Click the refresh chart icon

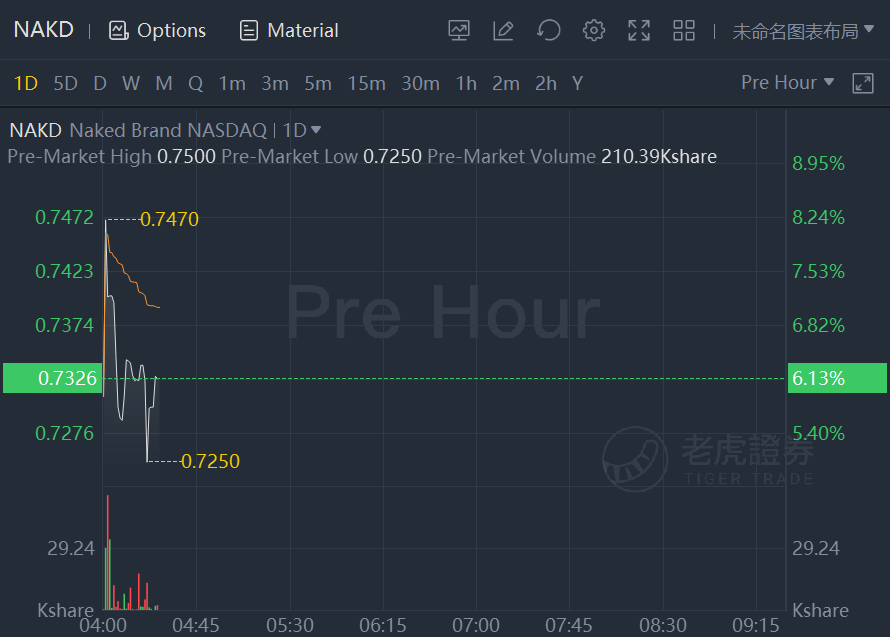click(548, 30)
